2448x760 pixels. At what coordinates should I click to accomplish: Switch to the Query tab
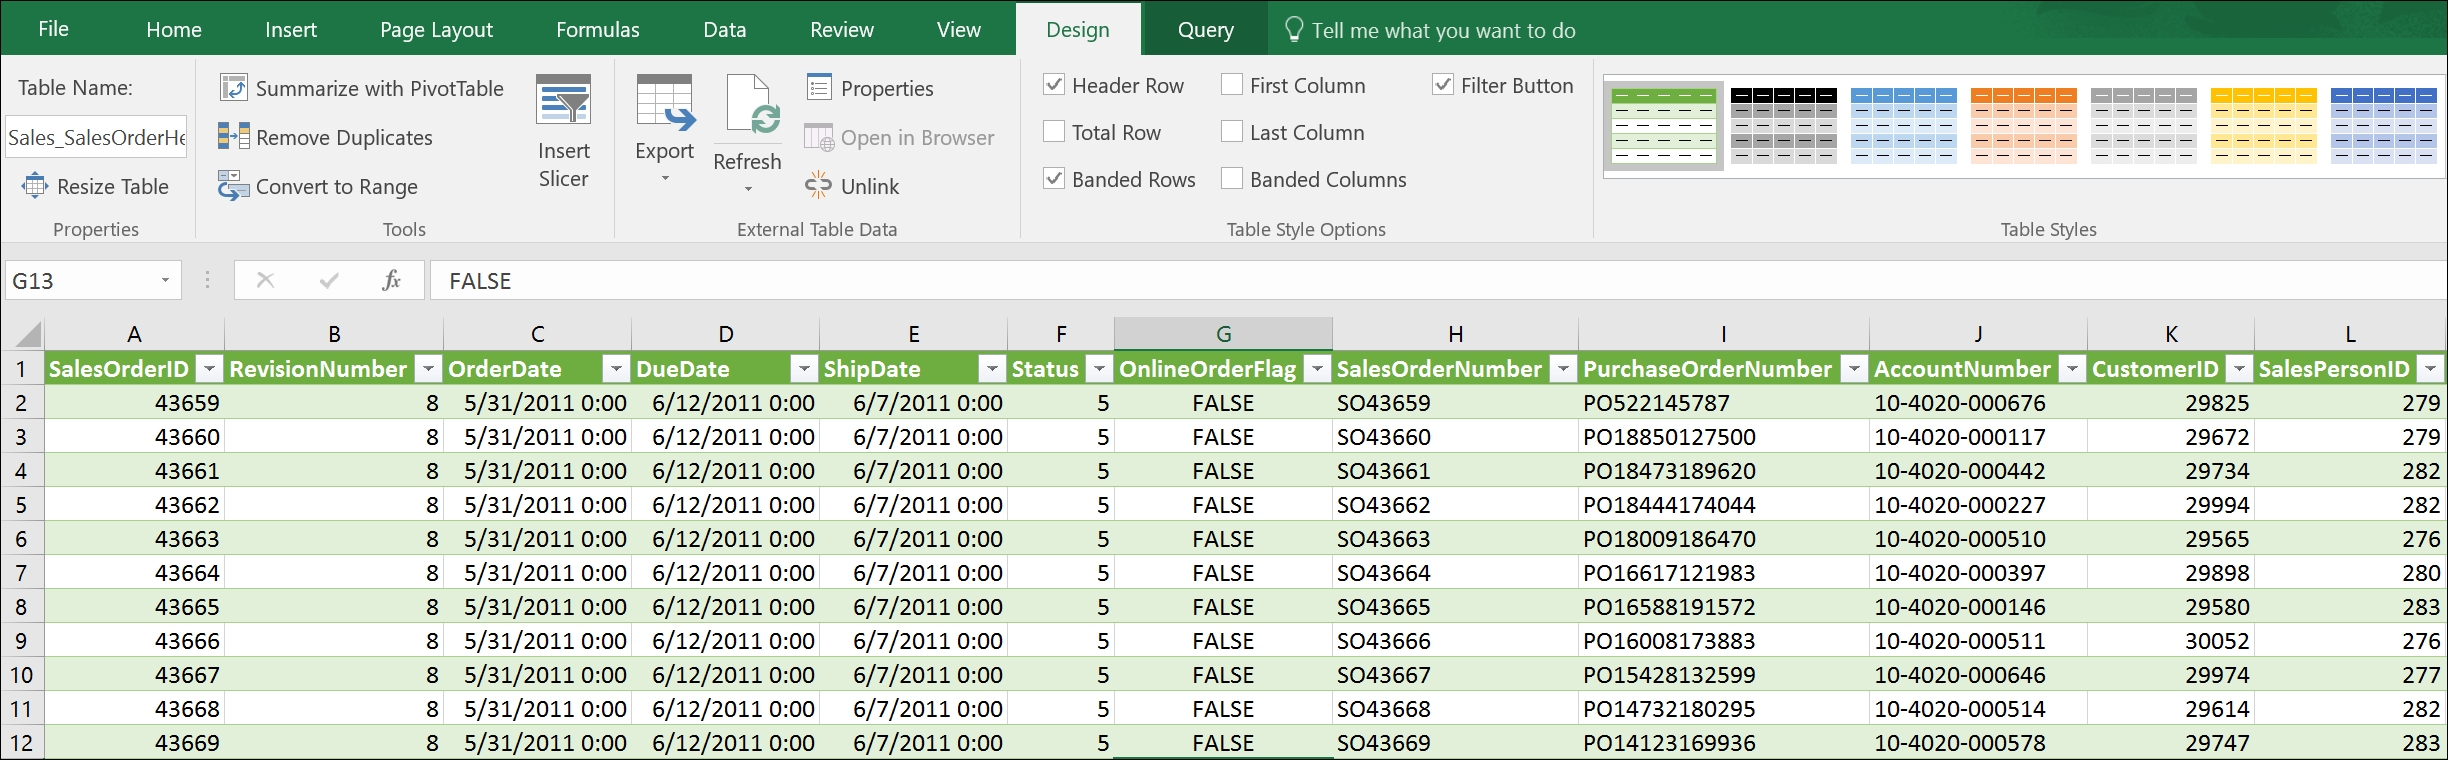click(x=1206, y=30)
